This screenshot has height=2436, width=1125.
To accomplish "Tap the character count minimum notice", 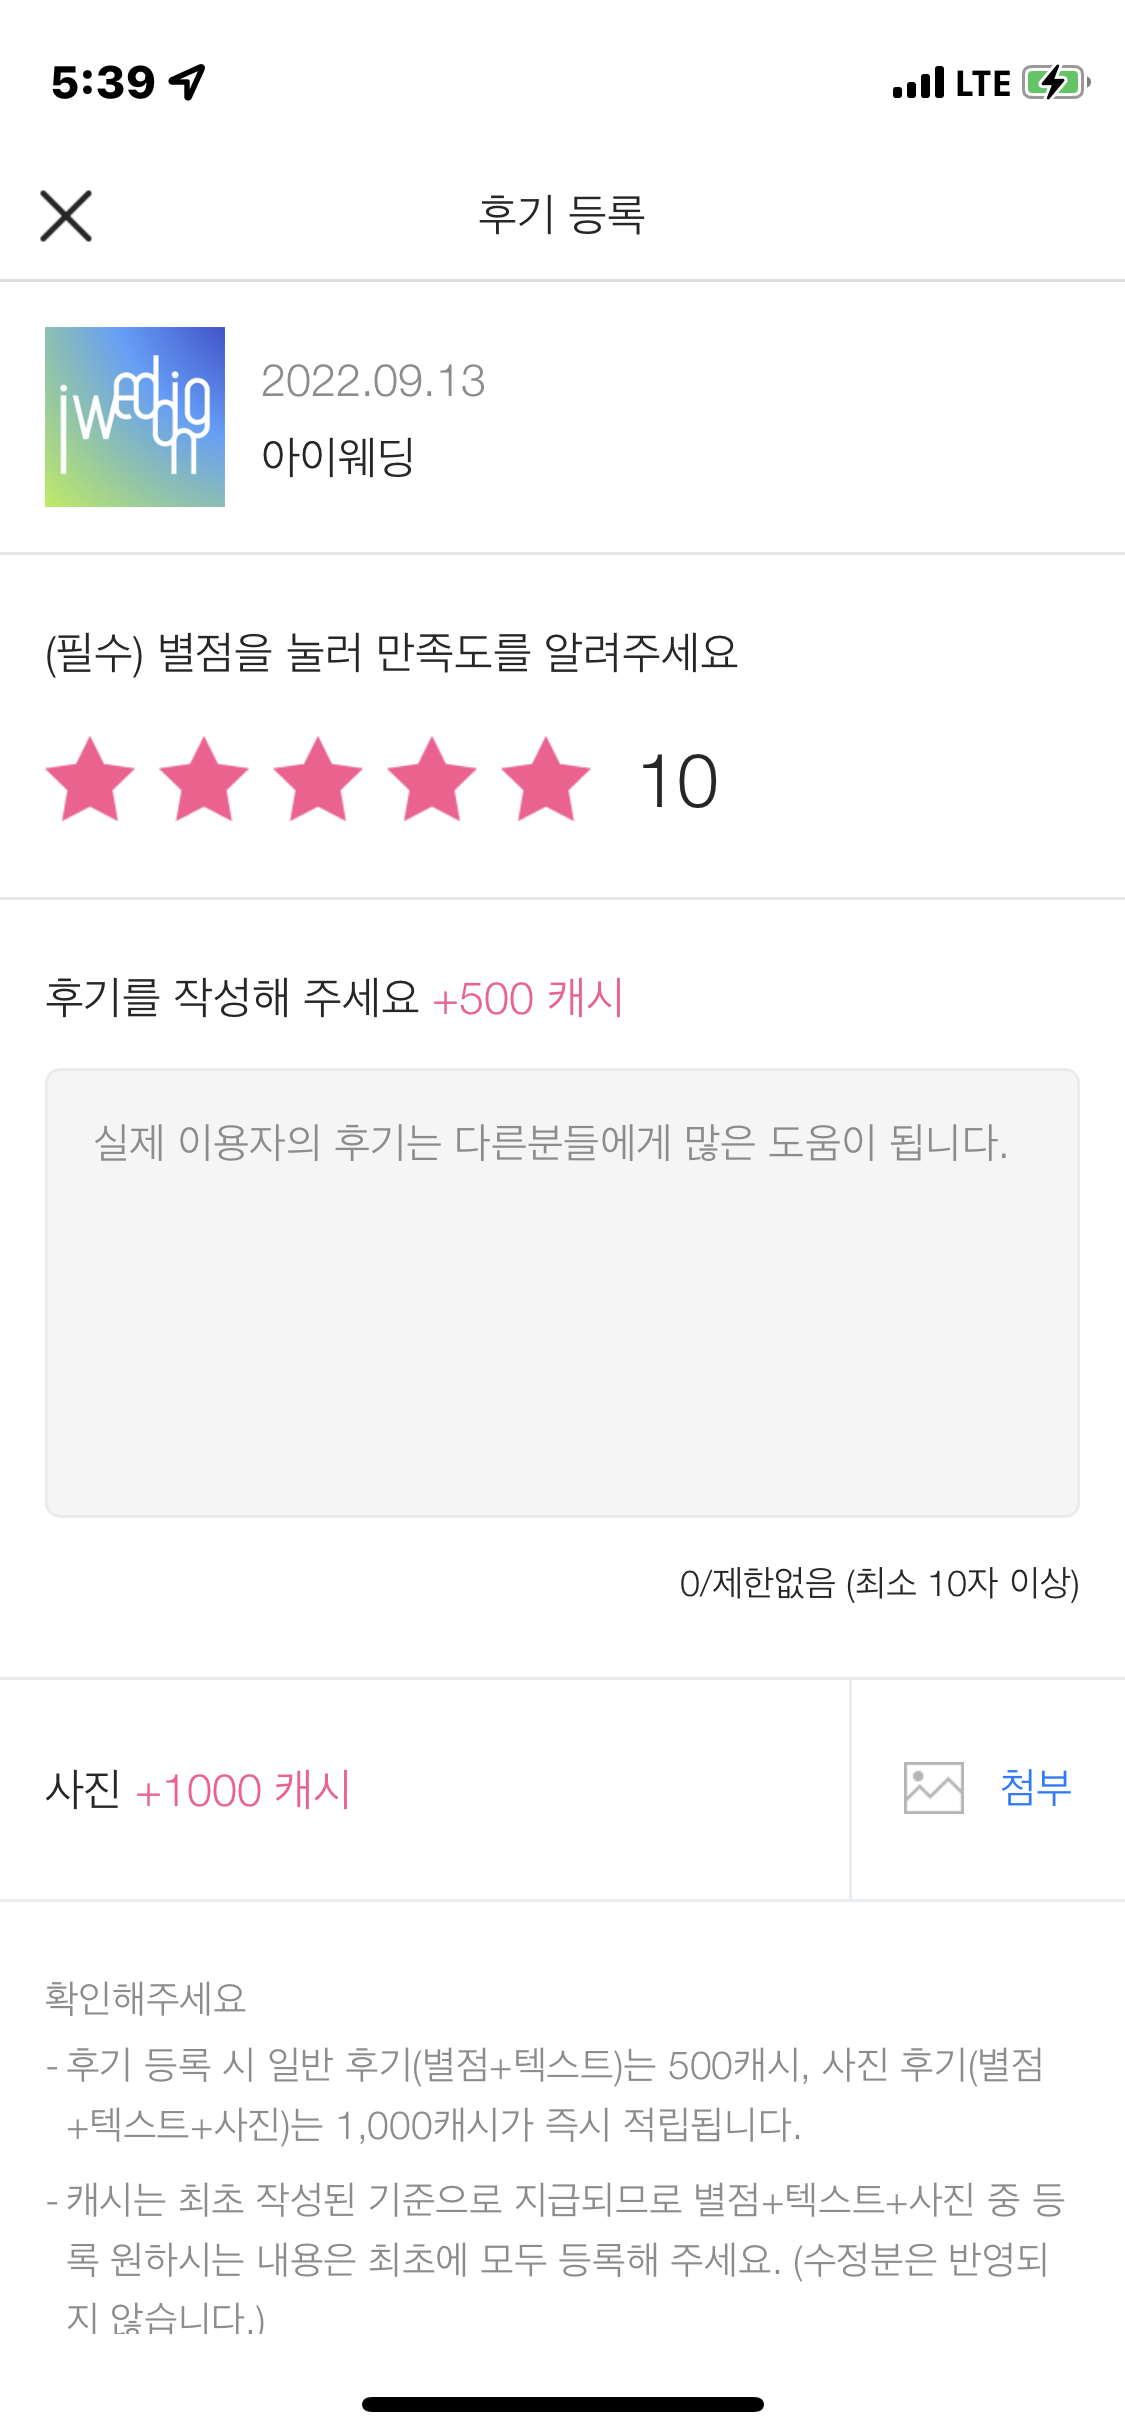I will point(879,1583).
